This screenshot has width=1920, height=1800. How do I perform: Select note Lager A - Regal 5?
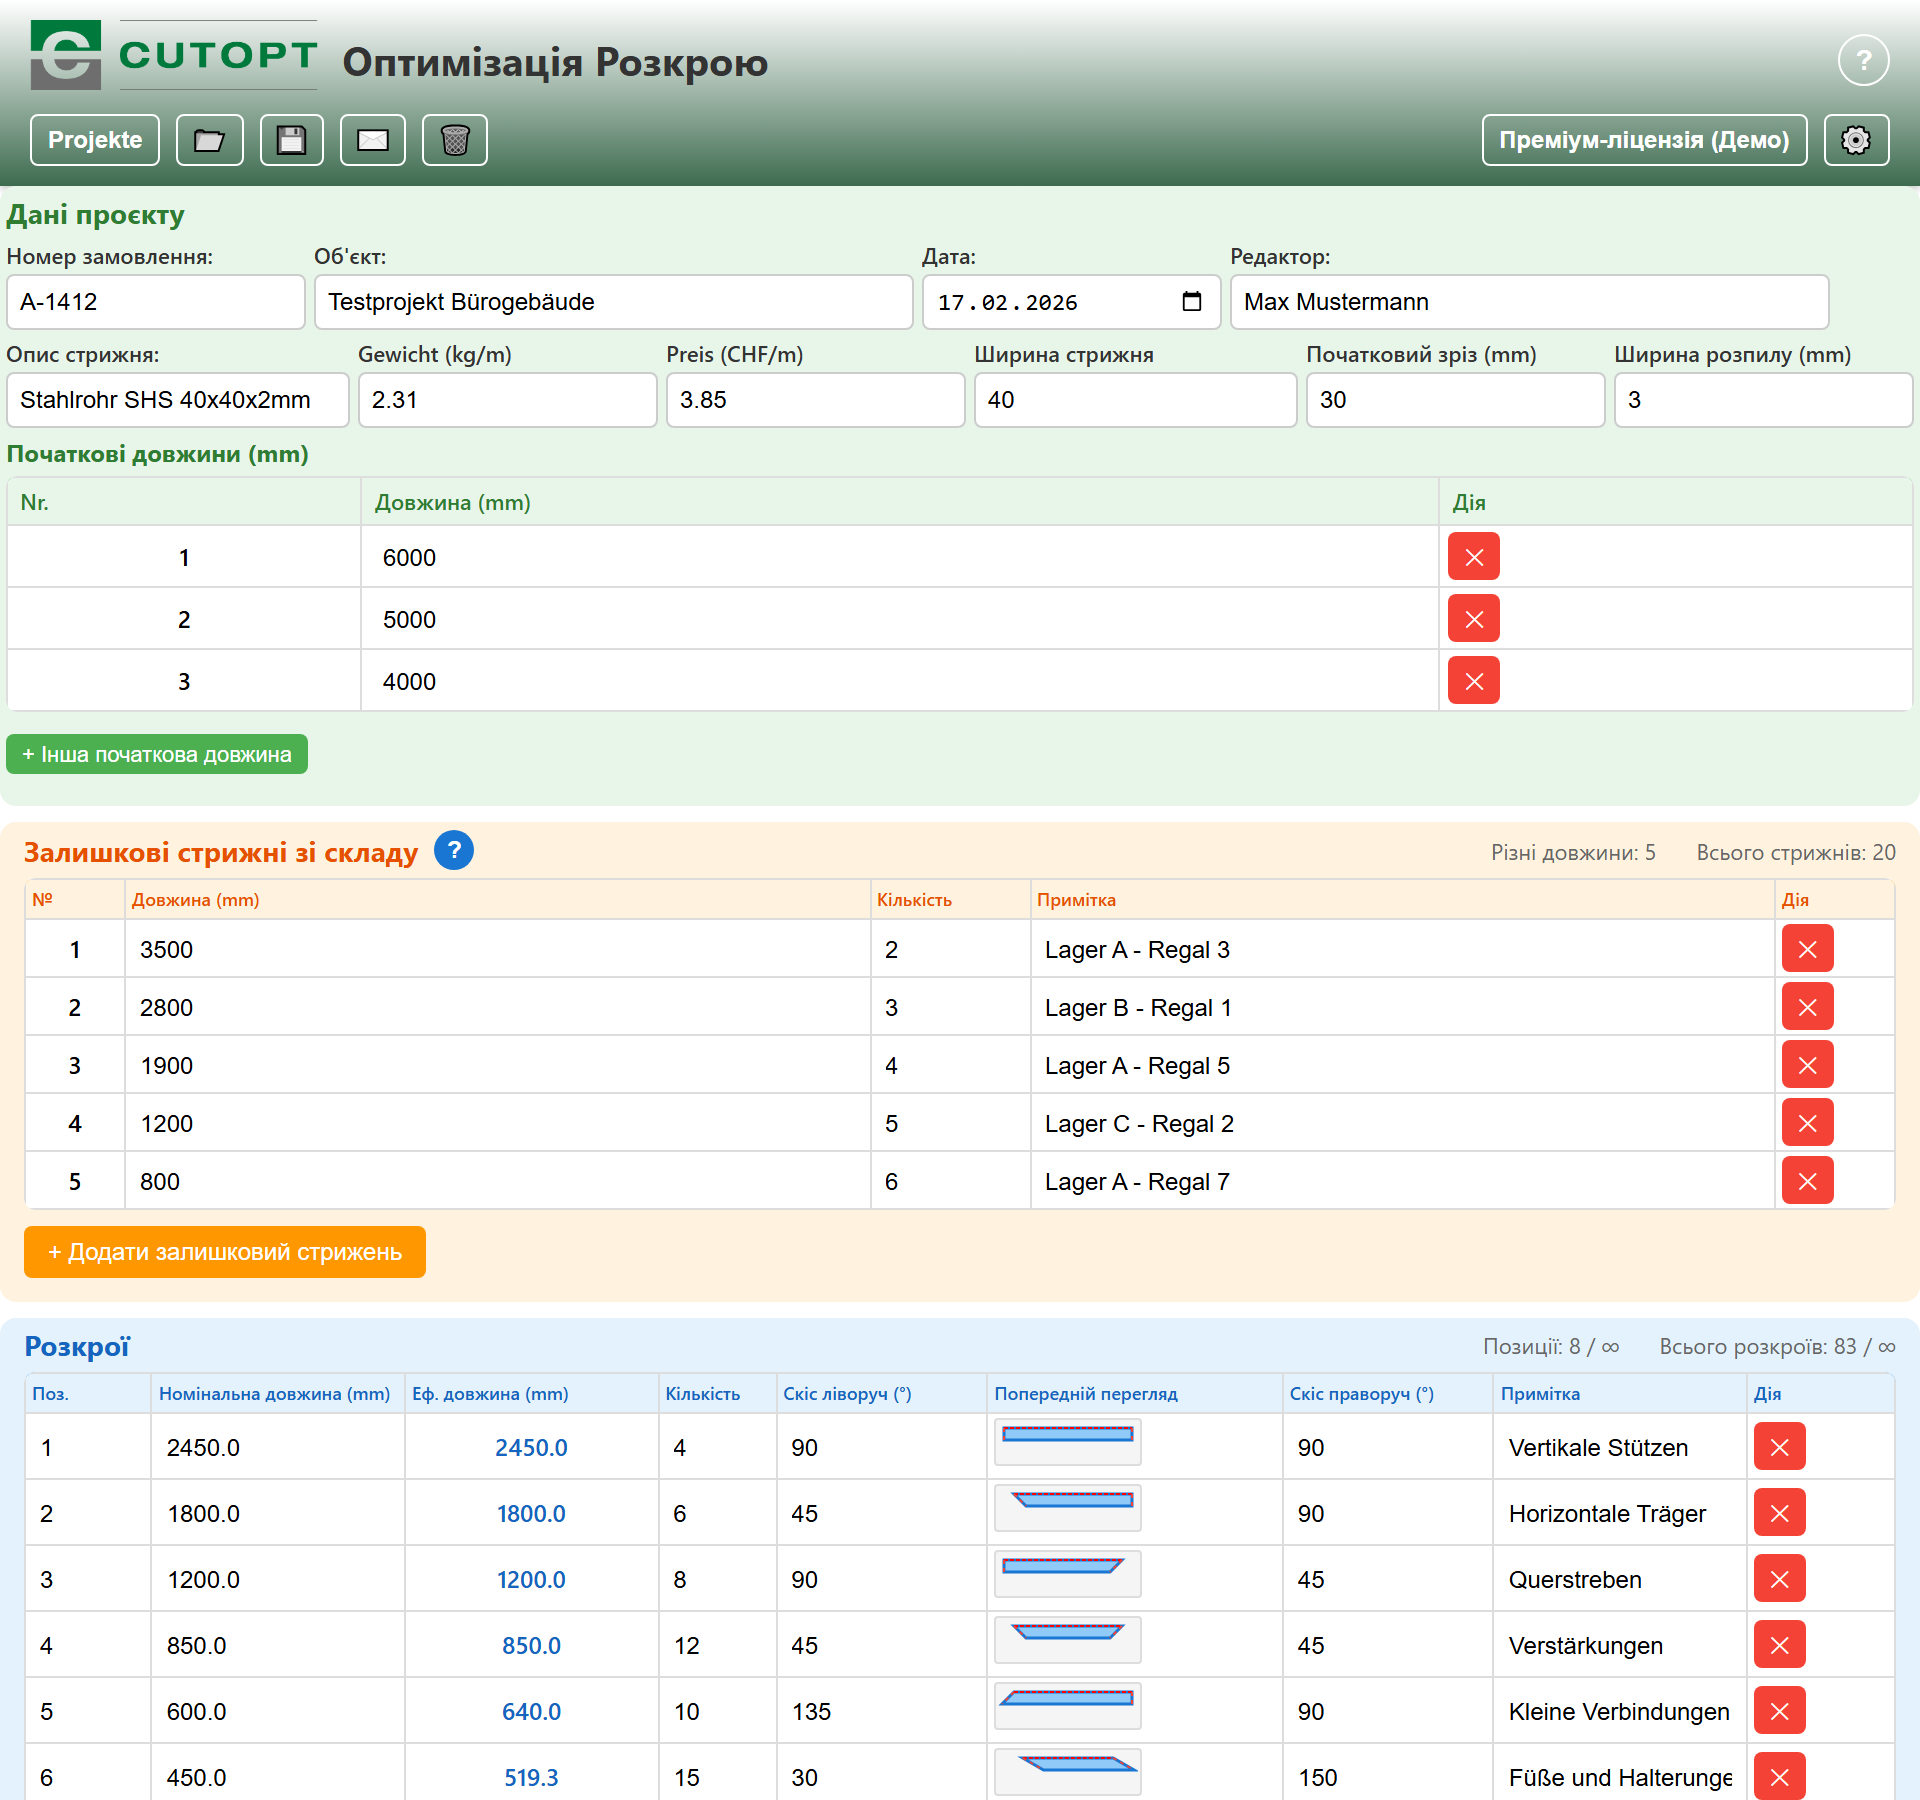coord(1403,1065)
